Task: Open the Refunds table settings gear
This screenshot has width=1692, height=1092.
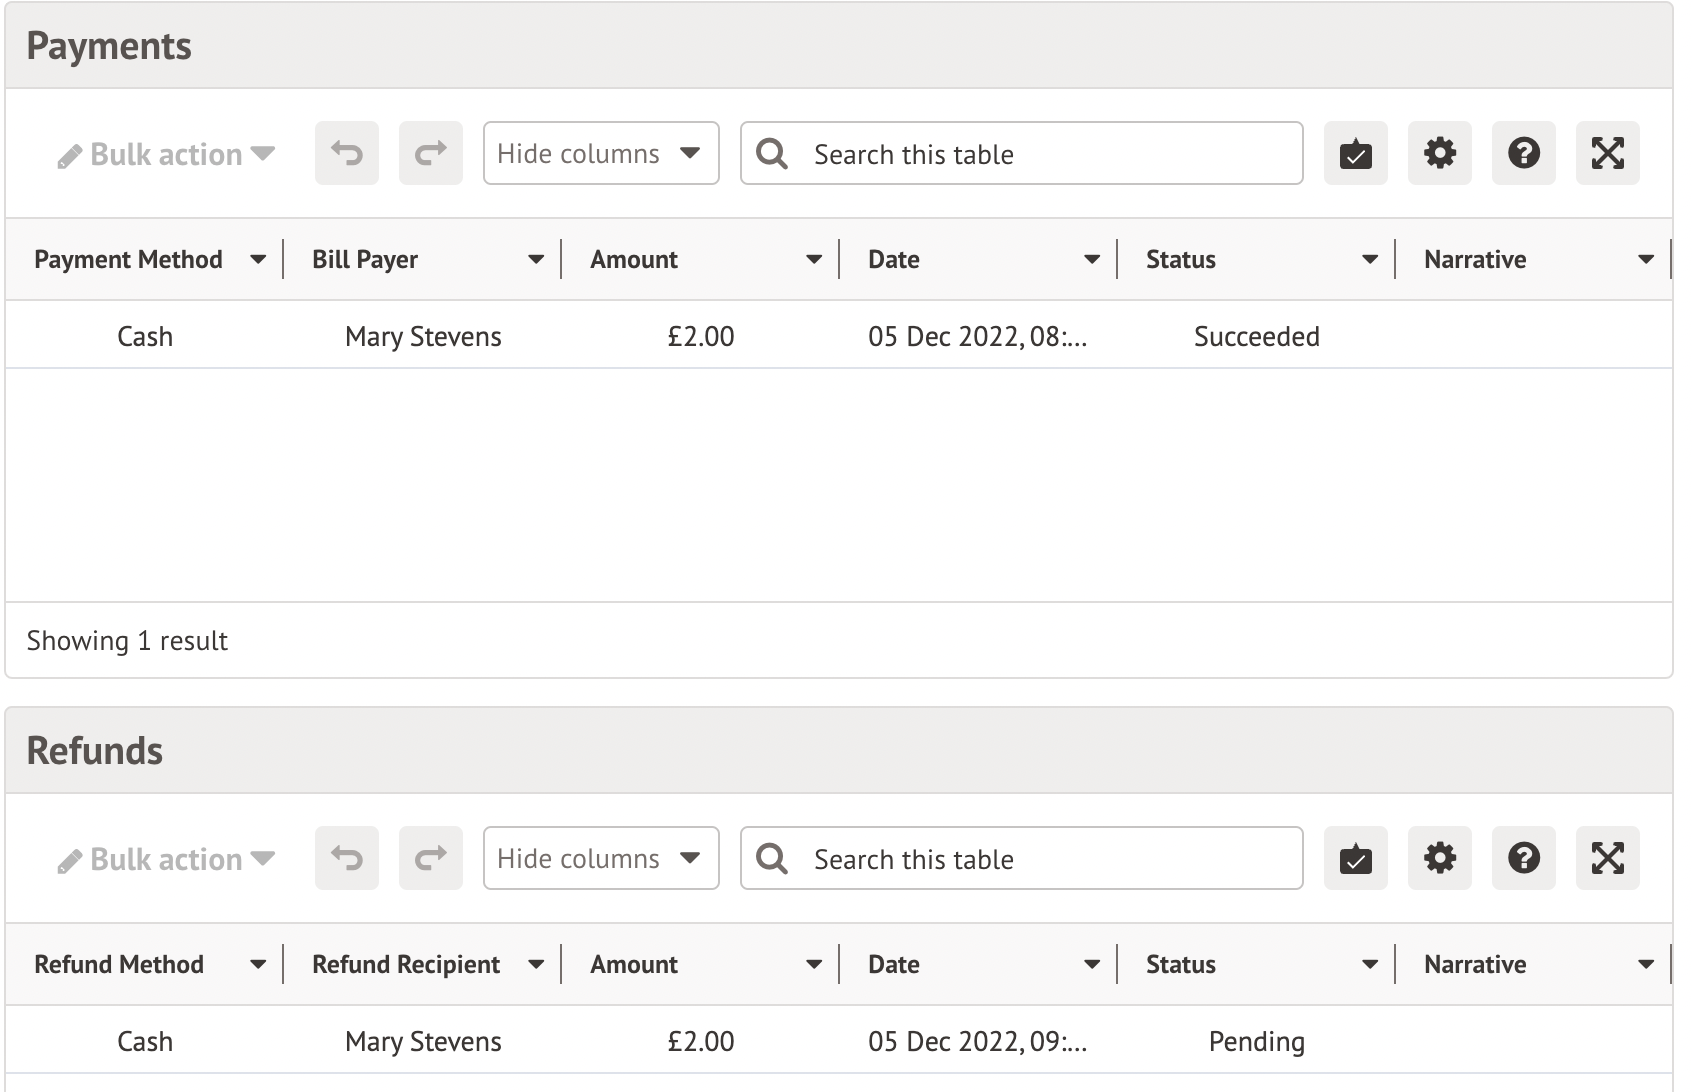Action: tap(1439, 858)
